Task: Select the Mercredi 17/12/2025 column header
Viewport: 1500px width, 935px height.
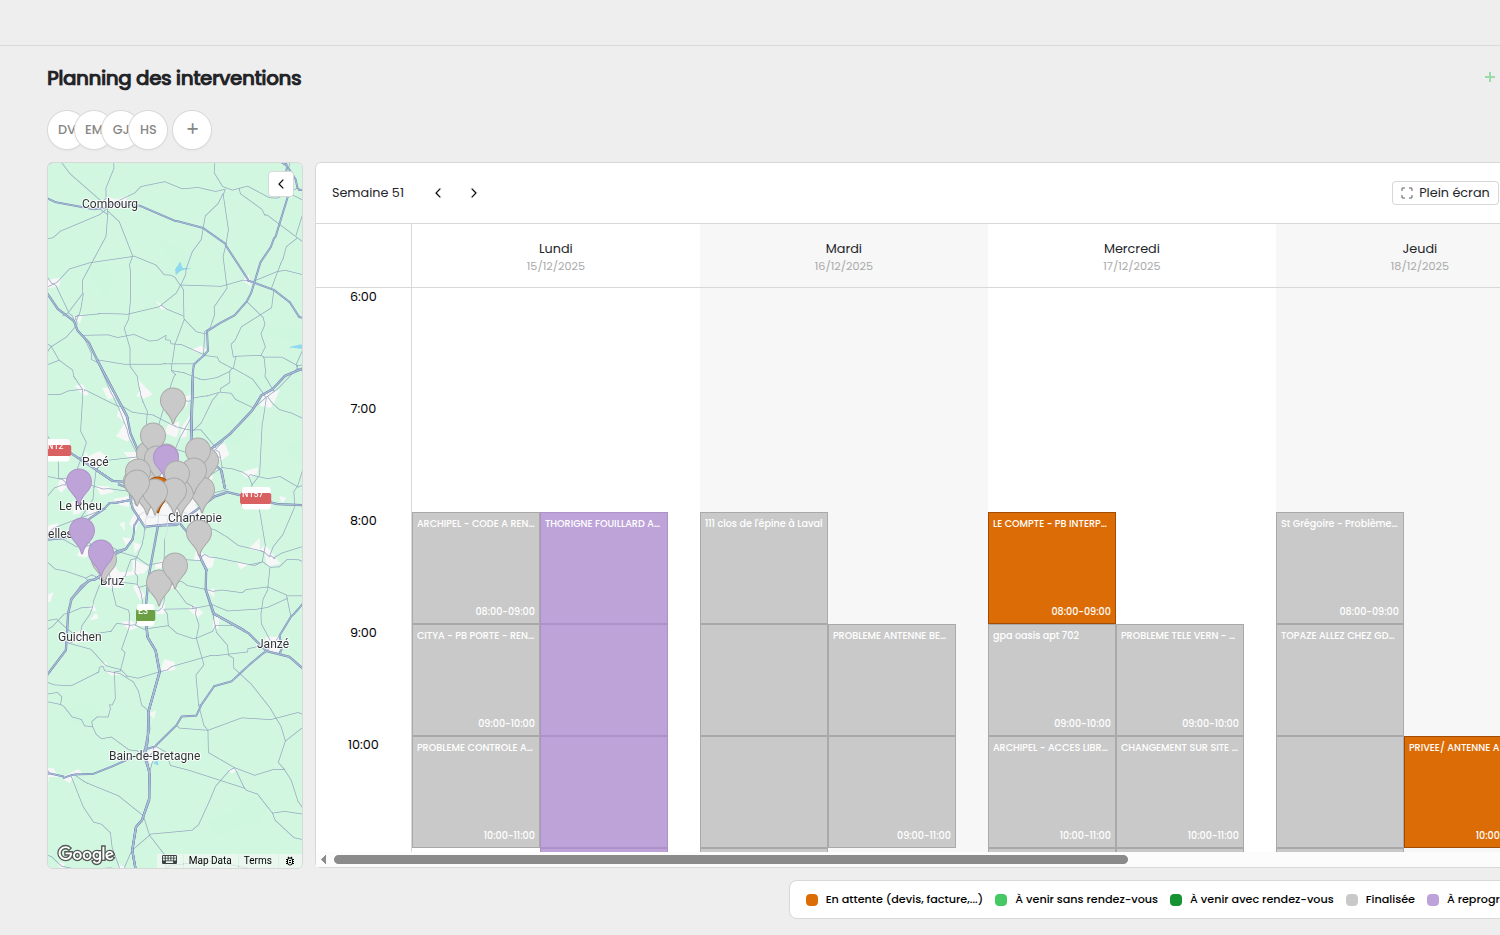Action: click(x=1131, y=256)
